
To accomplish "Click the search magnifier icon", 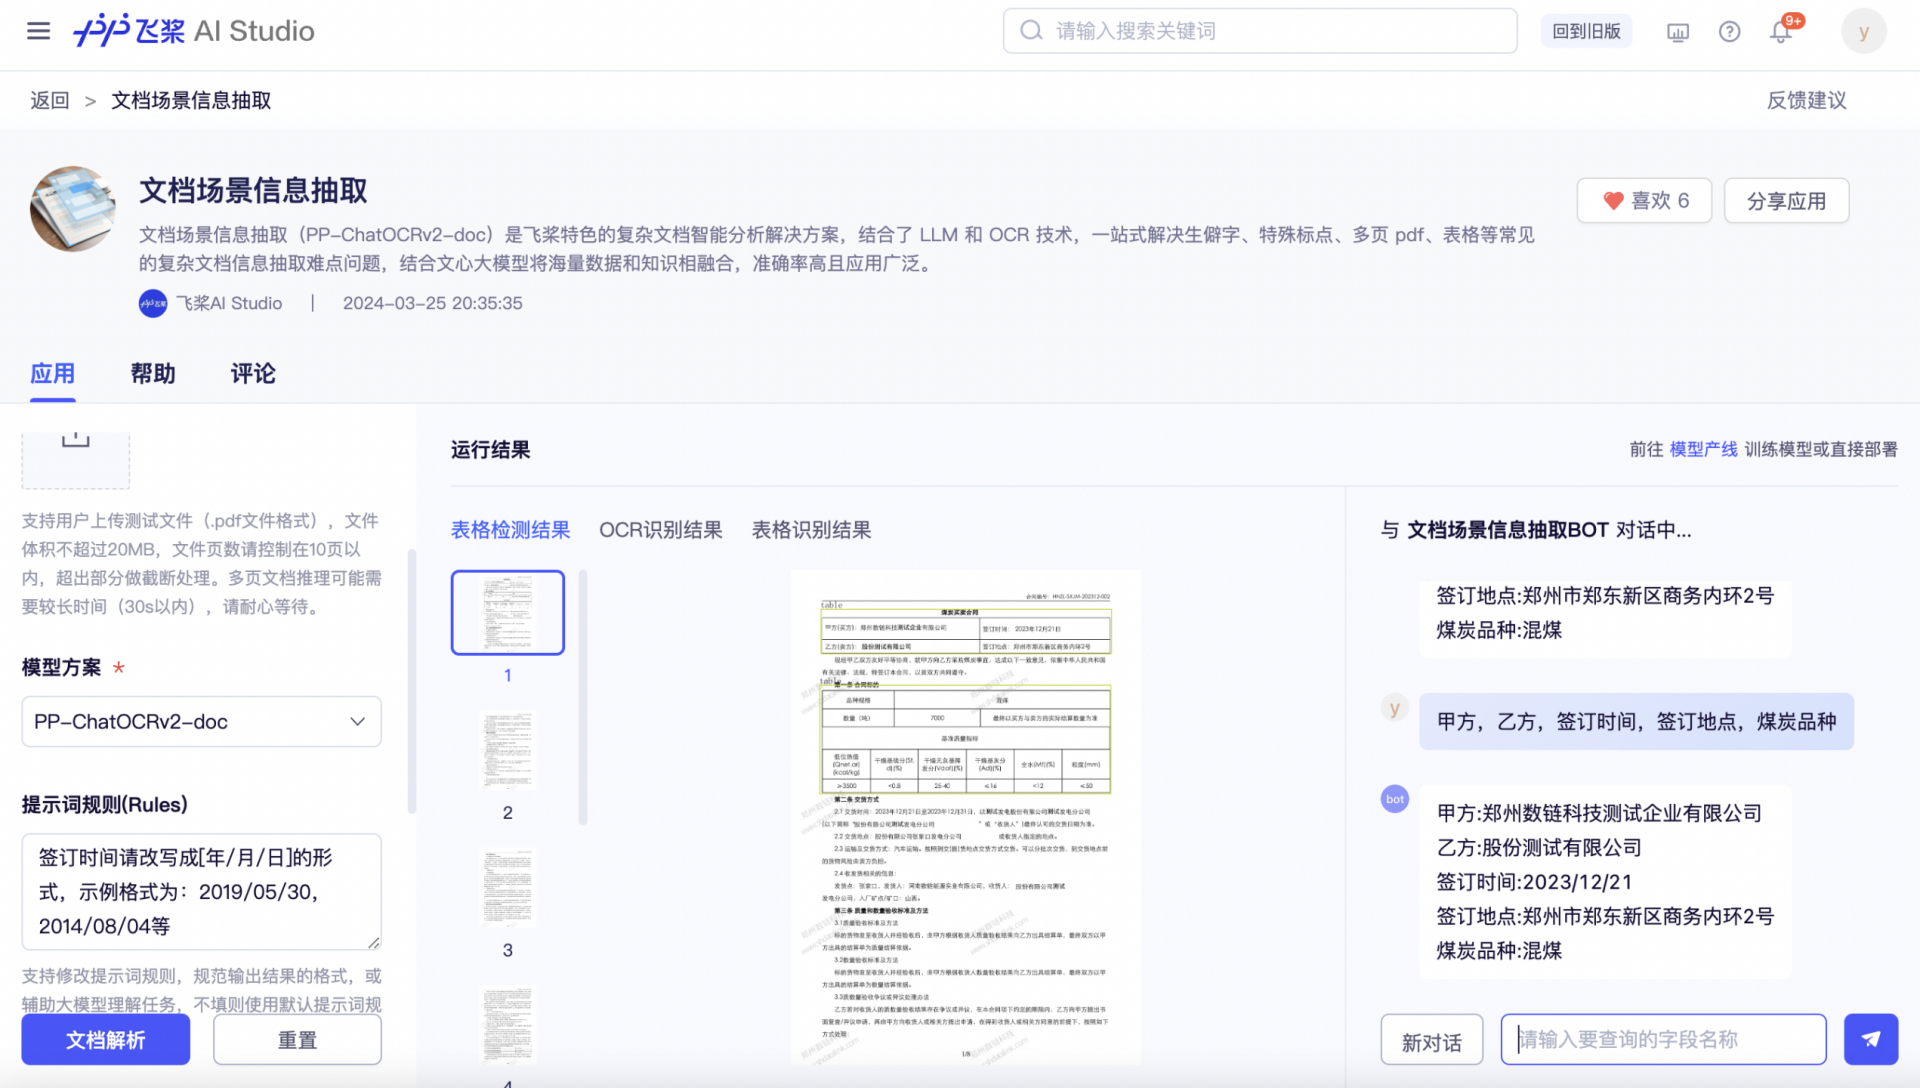I will [x=1031, y=31].
